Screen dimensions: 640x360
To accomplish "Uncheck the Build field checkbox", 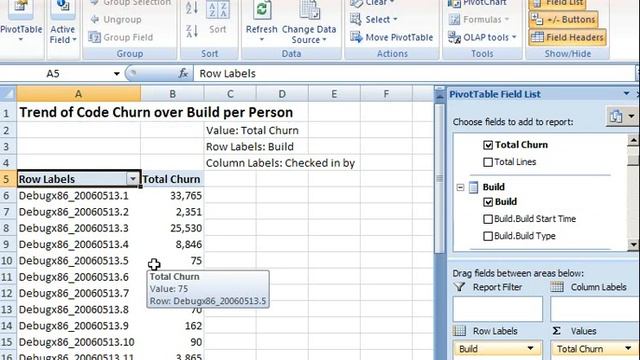I will (x=488, y=202).
